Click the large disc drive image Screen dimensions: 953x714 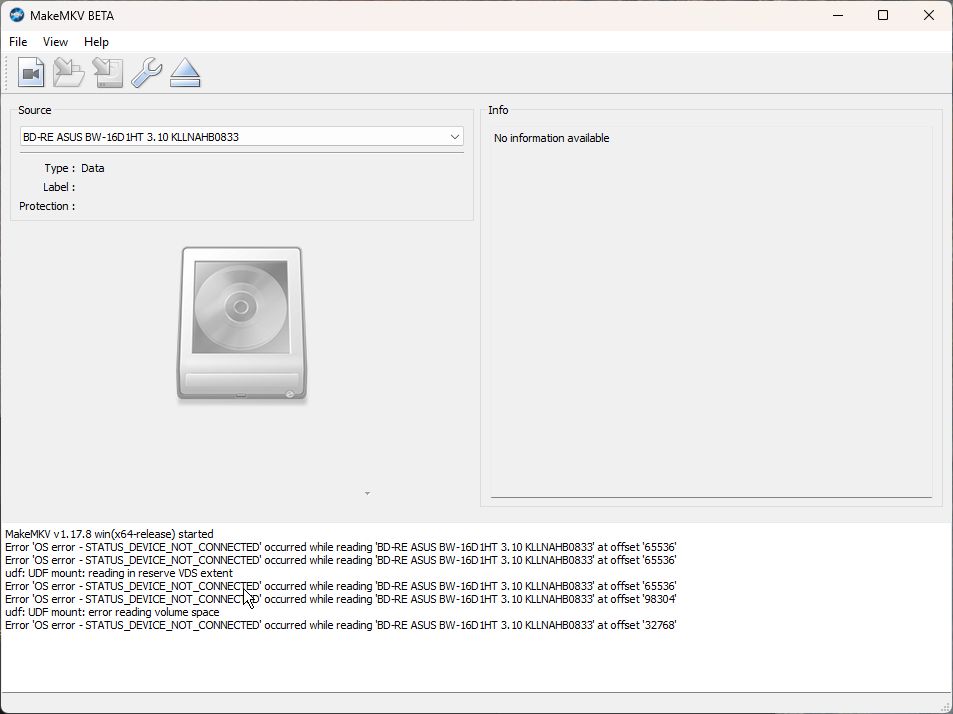point(242,324)
